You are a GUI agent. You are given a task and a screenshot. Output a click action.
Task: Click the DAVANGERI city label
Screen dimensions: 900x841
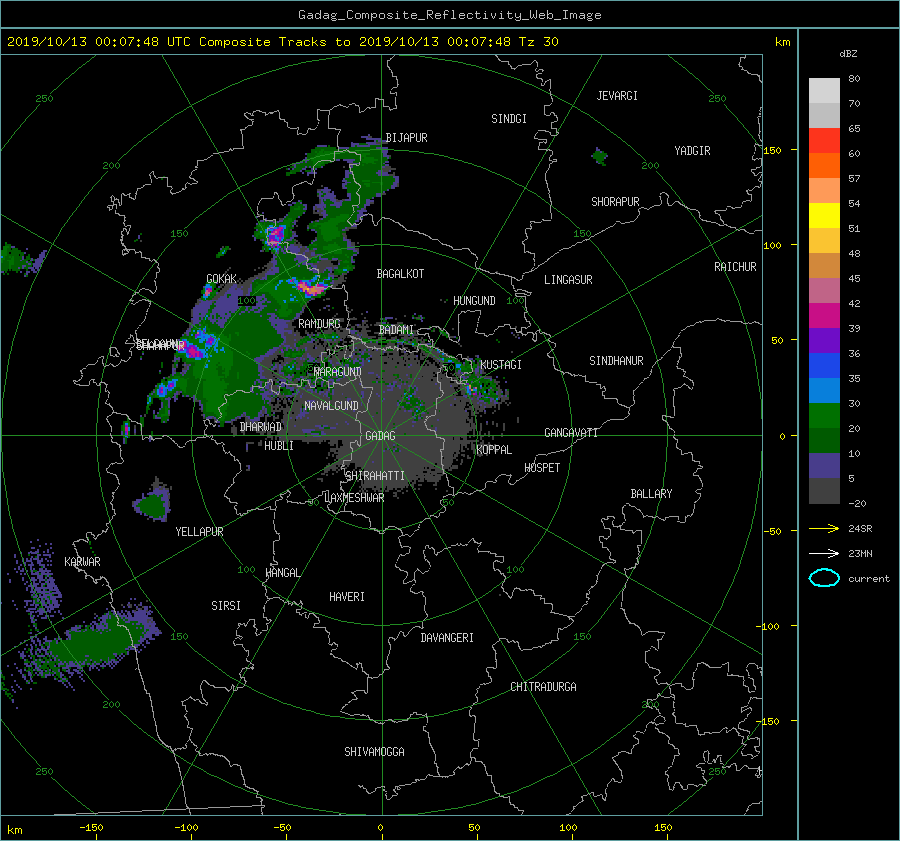pos(447,638)
